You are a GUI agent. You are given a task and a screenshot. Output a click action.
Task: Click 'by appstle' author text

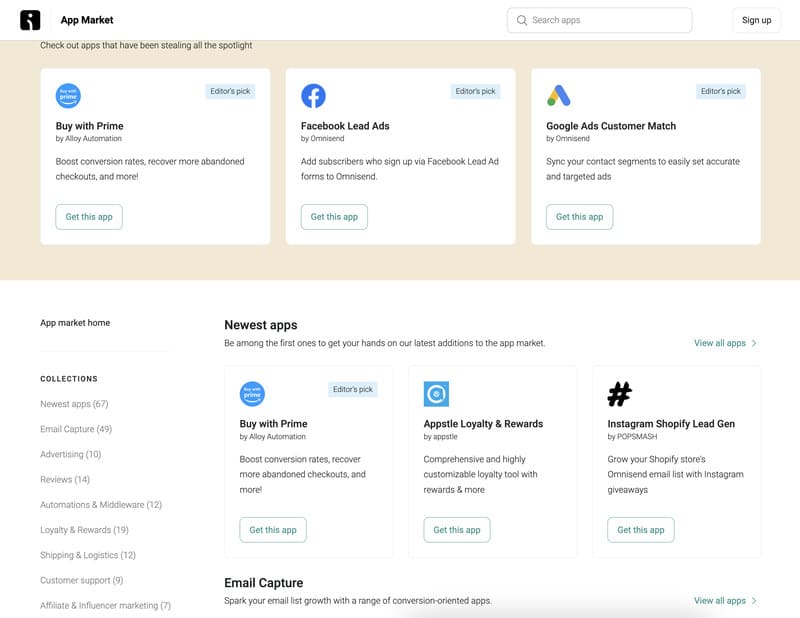click(x=440, y=436)
